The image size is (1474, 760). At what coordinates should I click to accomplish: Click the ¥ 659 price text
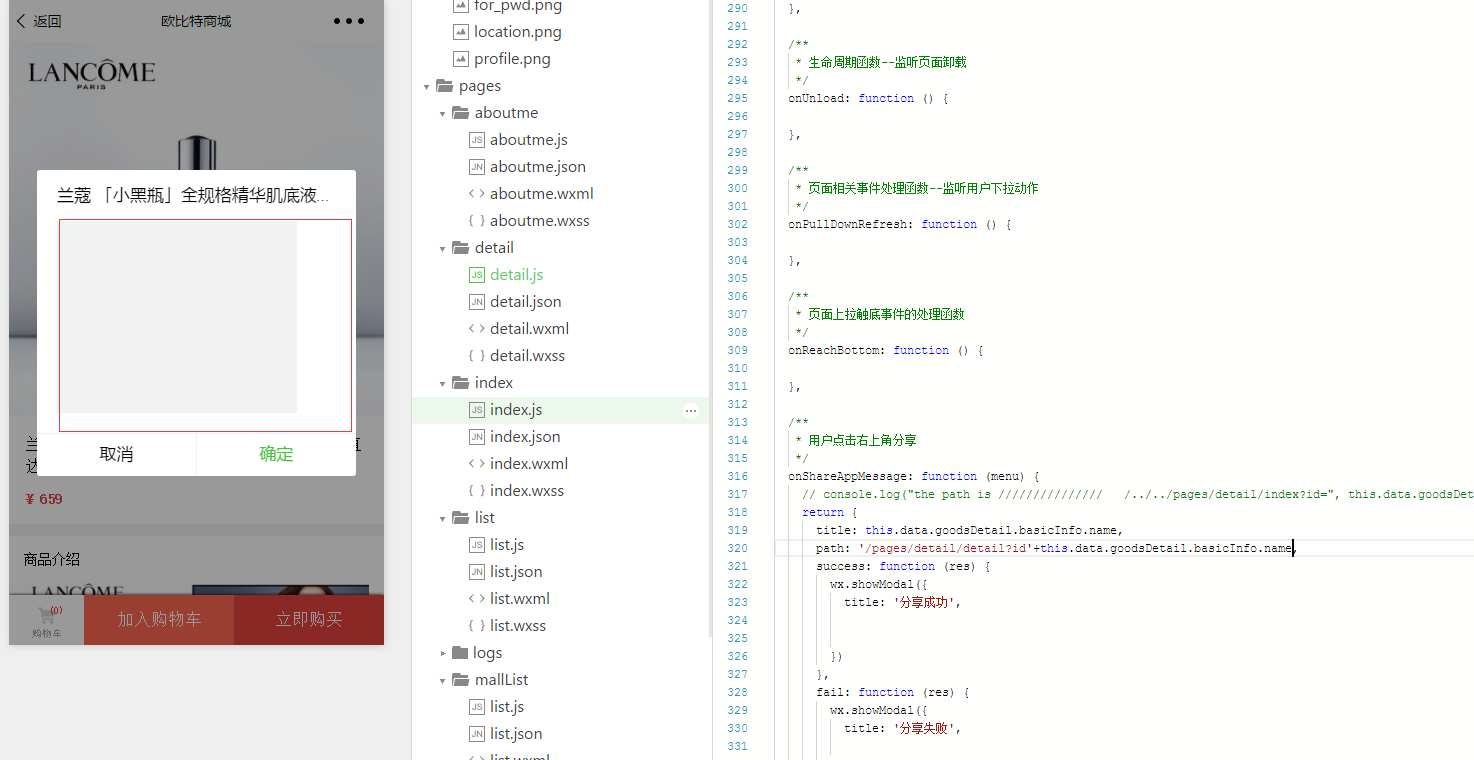pyautogui.click(x=44, y=499)
